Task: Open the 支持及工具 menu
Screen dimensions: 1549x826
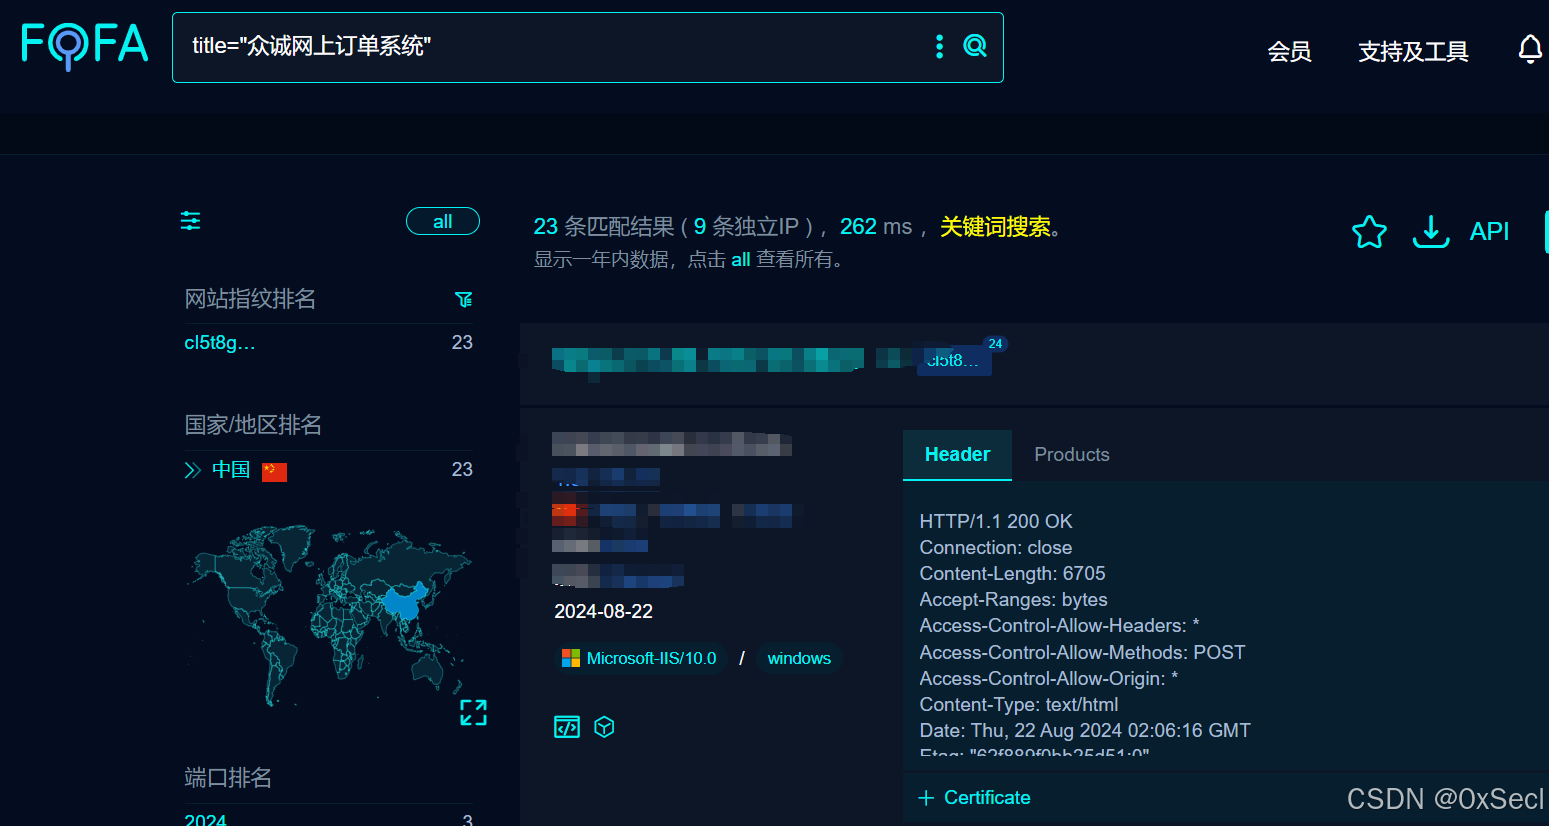Action: pyautogui.click(x=1413, y=52)
